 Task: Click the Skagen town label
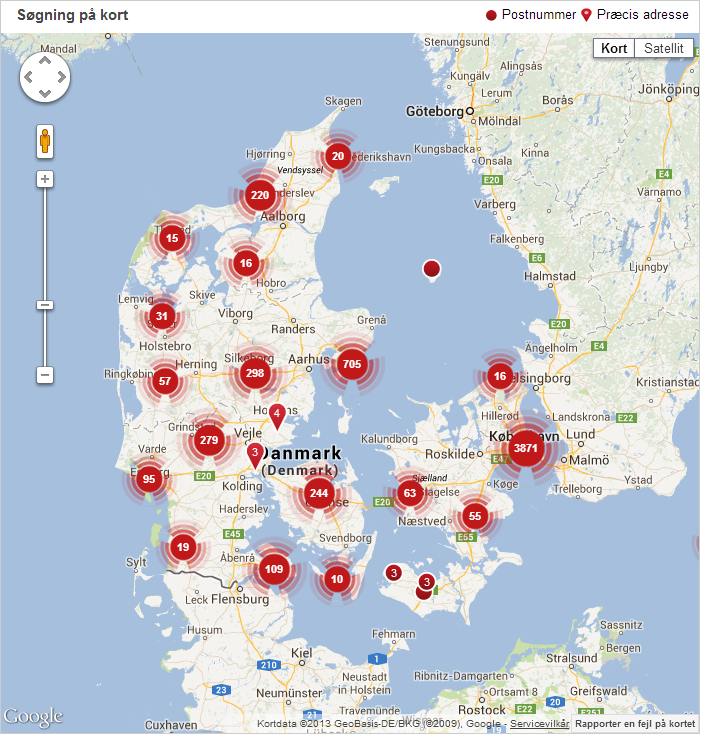coord(344,101)
